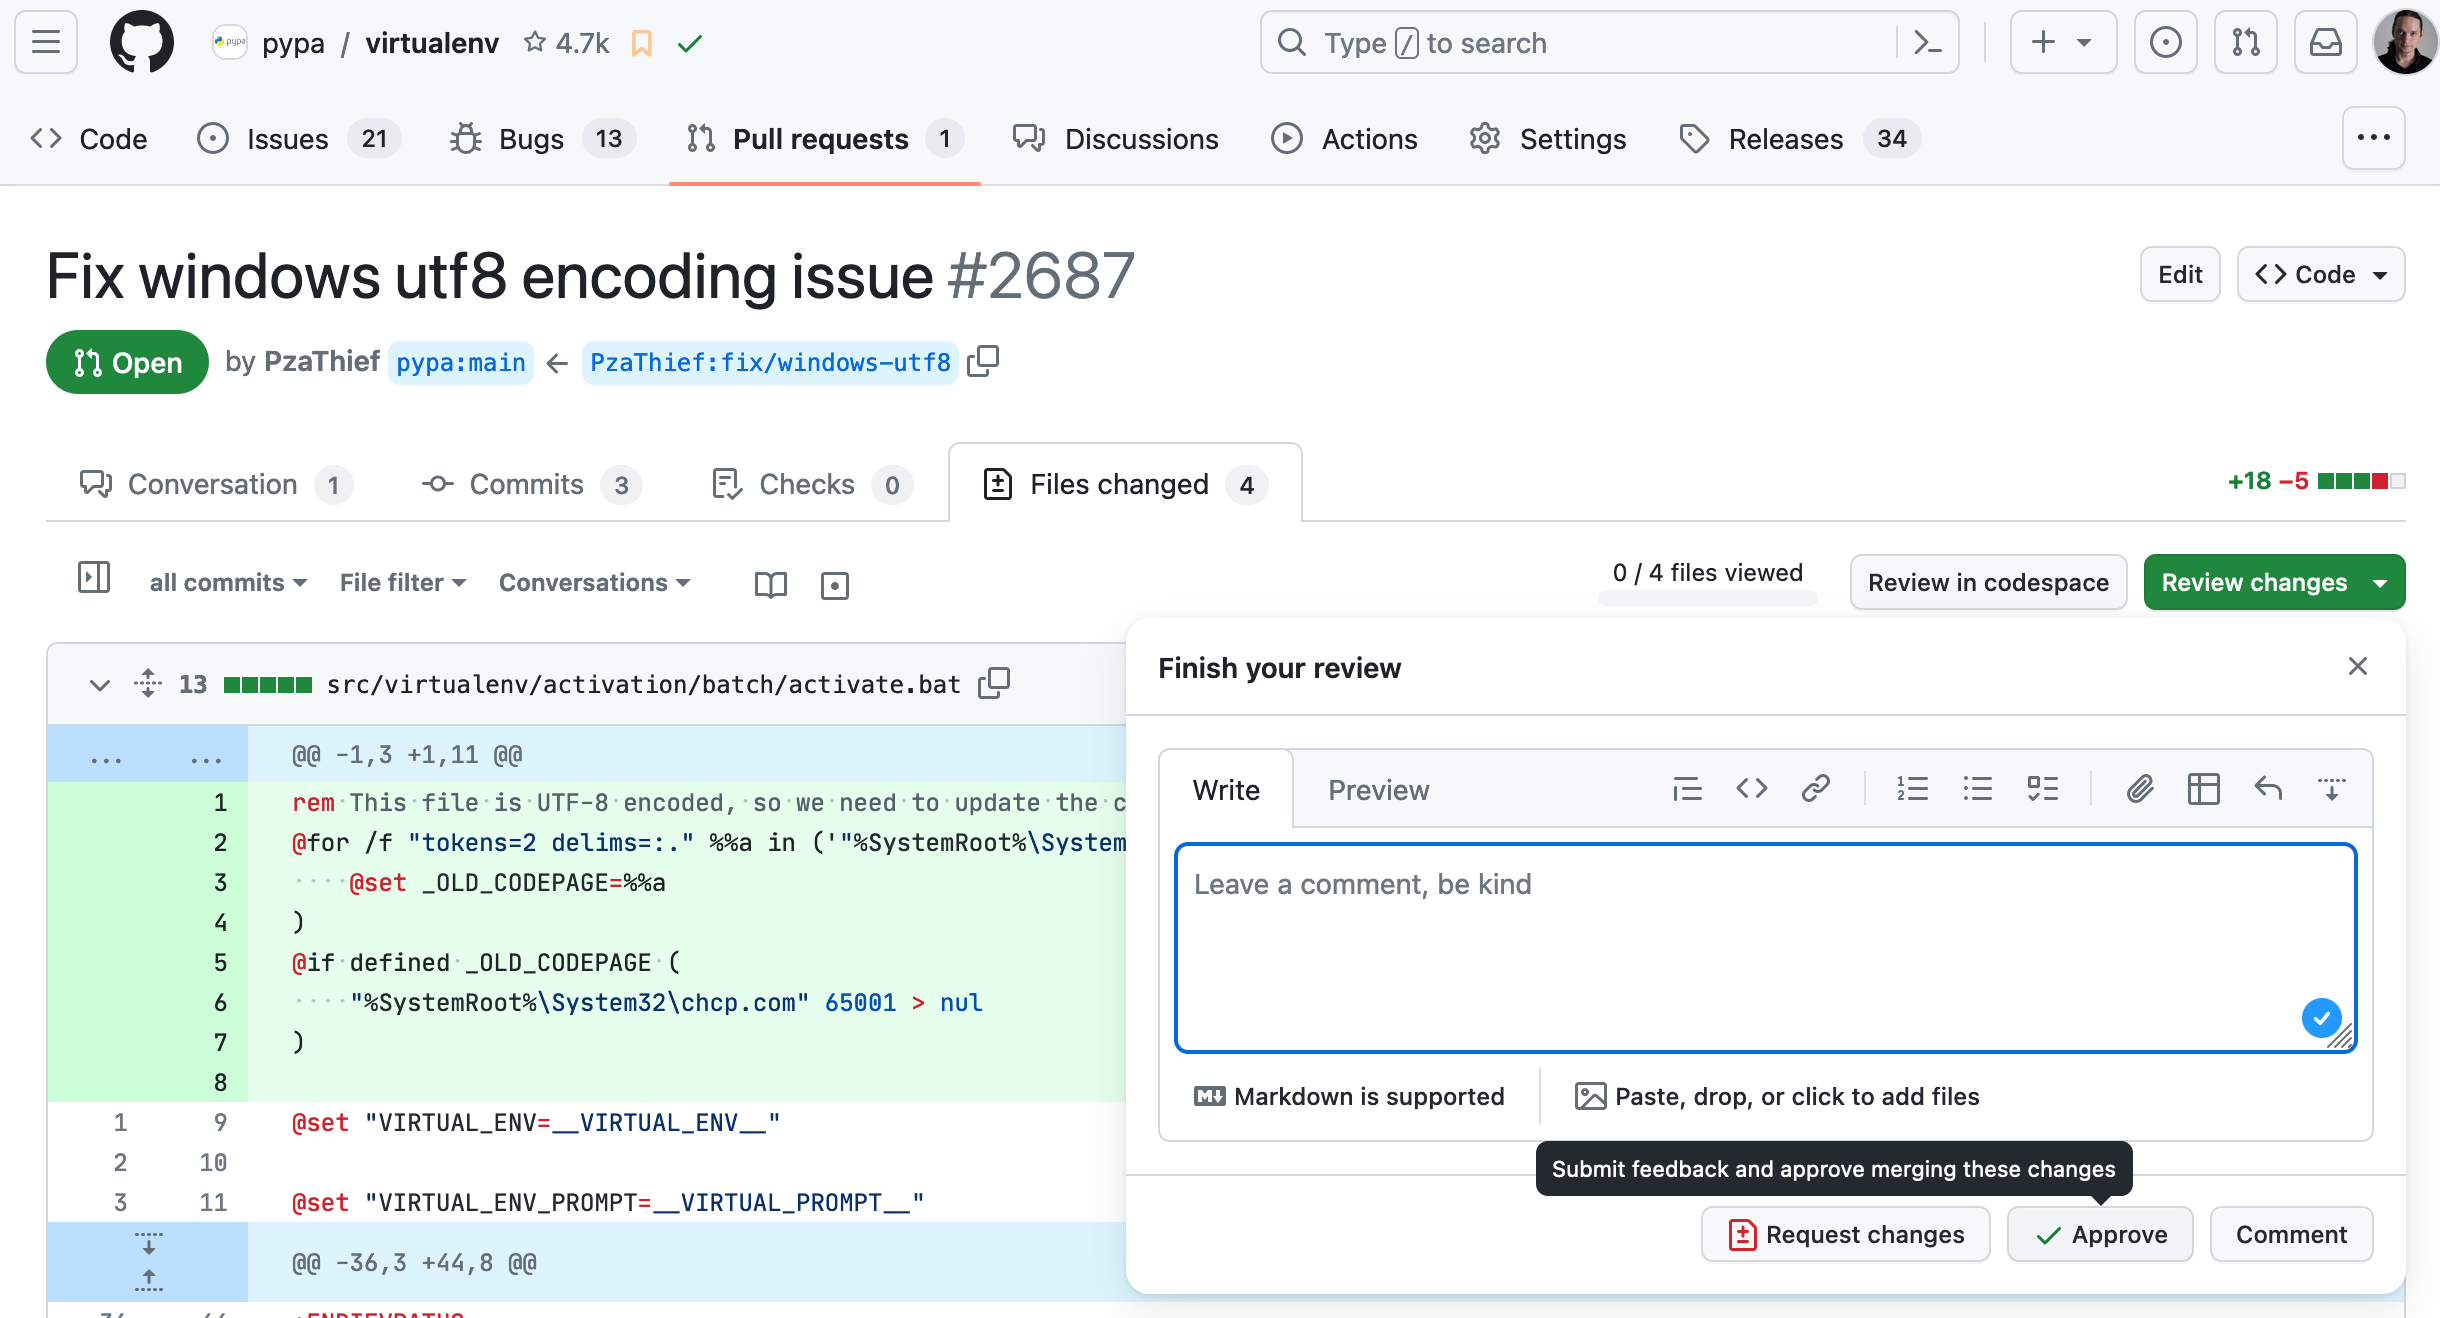Insert a code snippet in comment toolbar
The width and height of the screenshot is (2440, 1318).
tap(1751, 789)
